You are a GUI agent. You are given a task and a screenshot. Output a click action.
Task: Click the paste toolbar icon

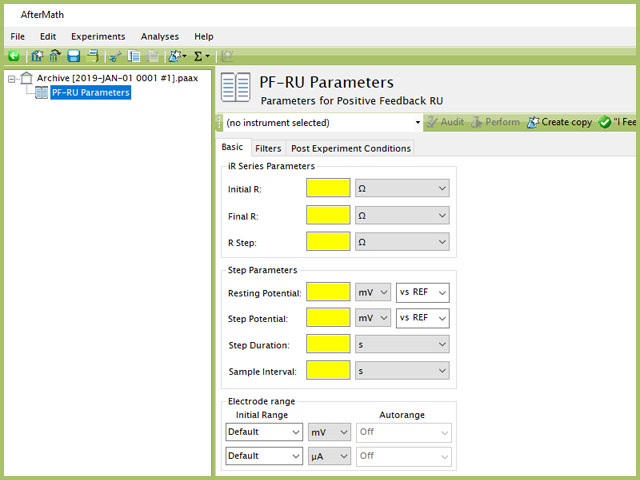click(153, 56)
